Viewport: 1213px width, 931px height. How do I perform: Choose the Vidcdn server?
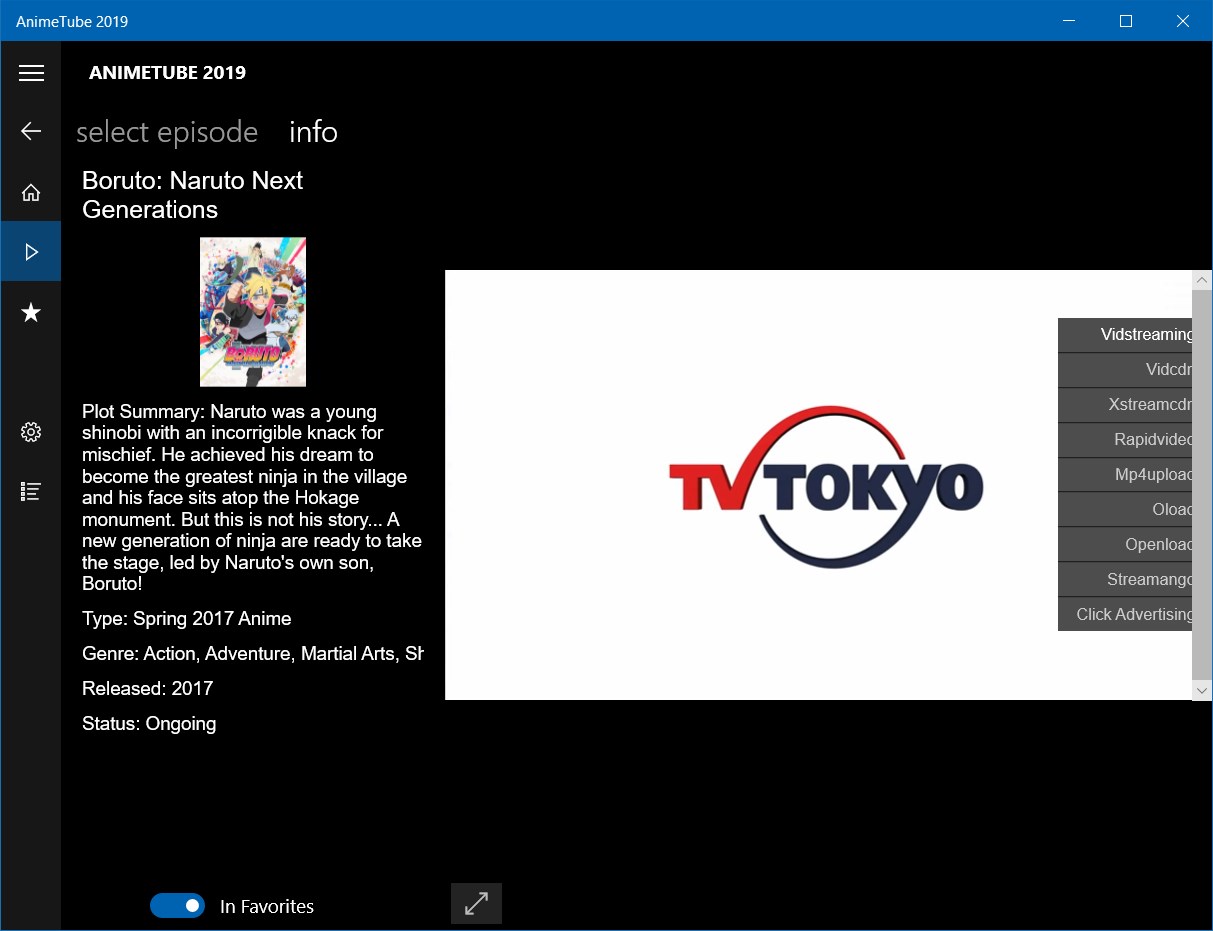point(1125,370)
